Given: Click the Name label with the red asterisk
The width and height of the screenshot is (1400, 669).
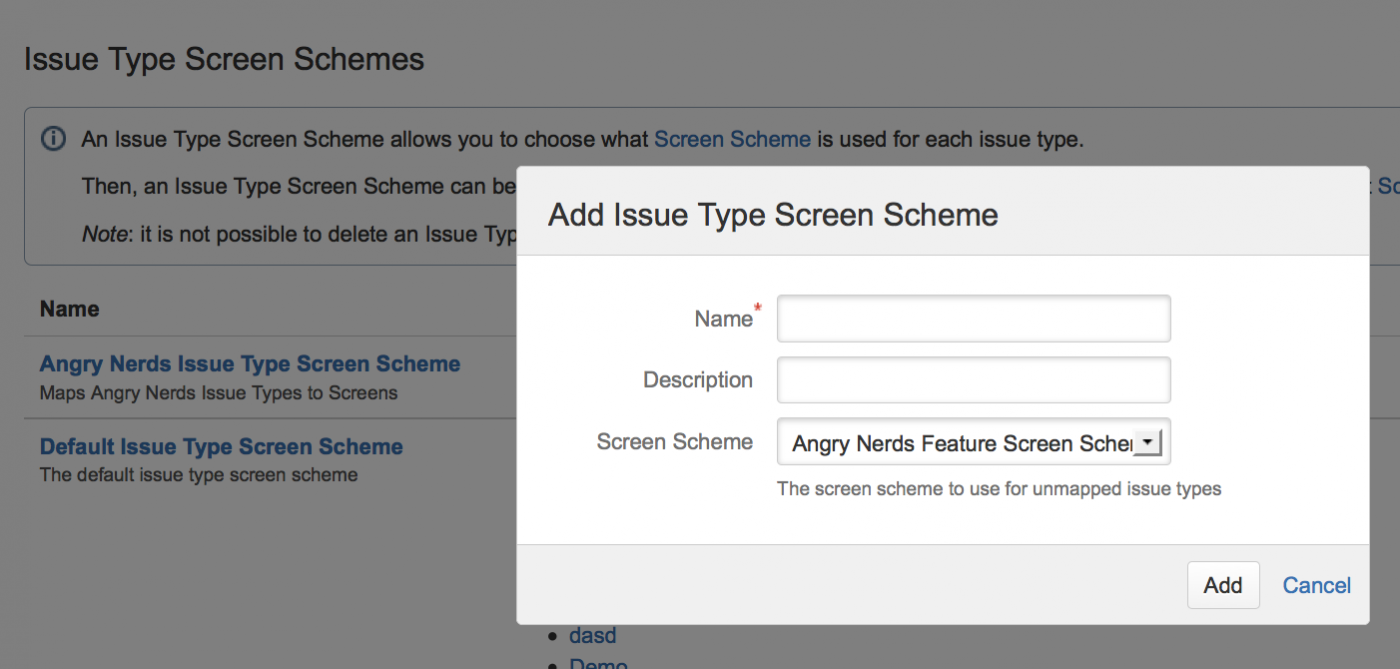Looking at the screenshot, I should (x=723, y=319).
